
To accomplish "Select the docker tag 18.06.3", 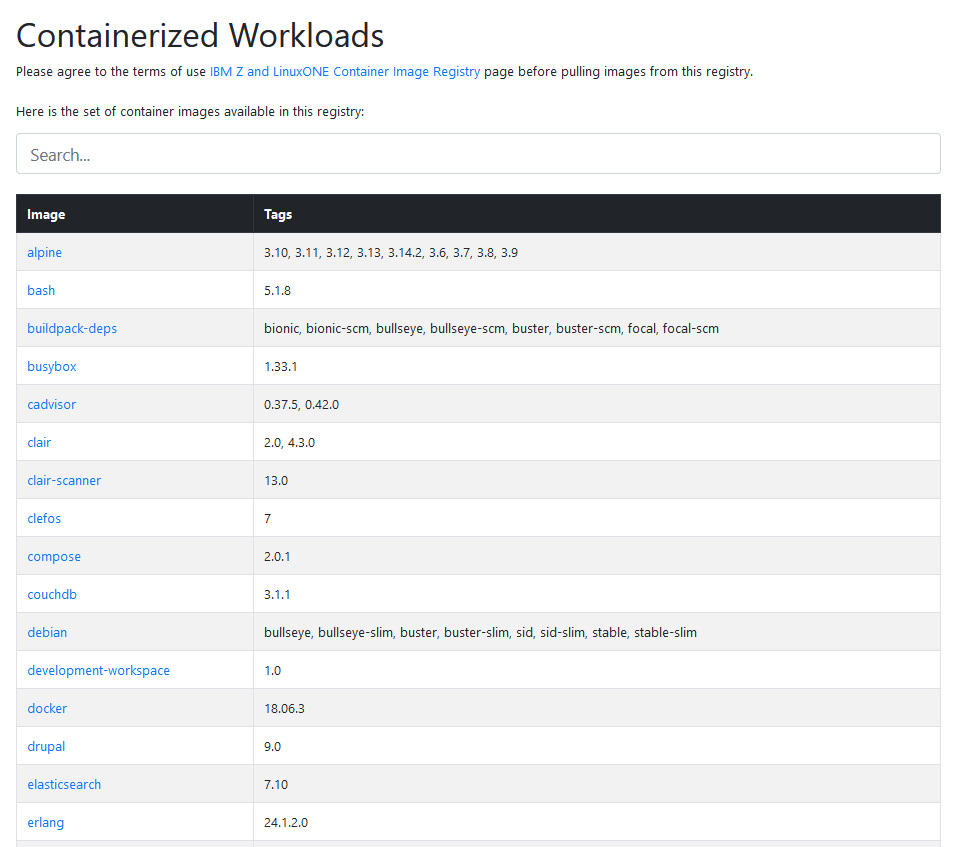I will [x=284, y=708].
